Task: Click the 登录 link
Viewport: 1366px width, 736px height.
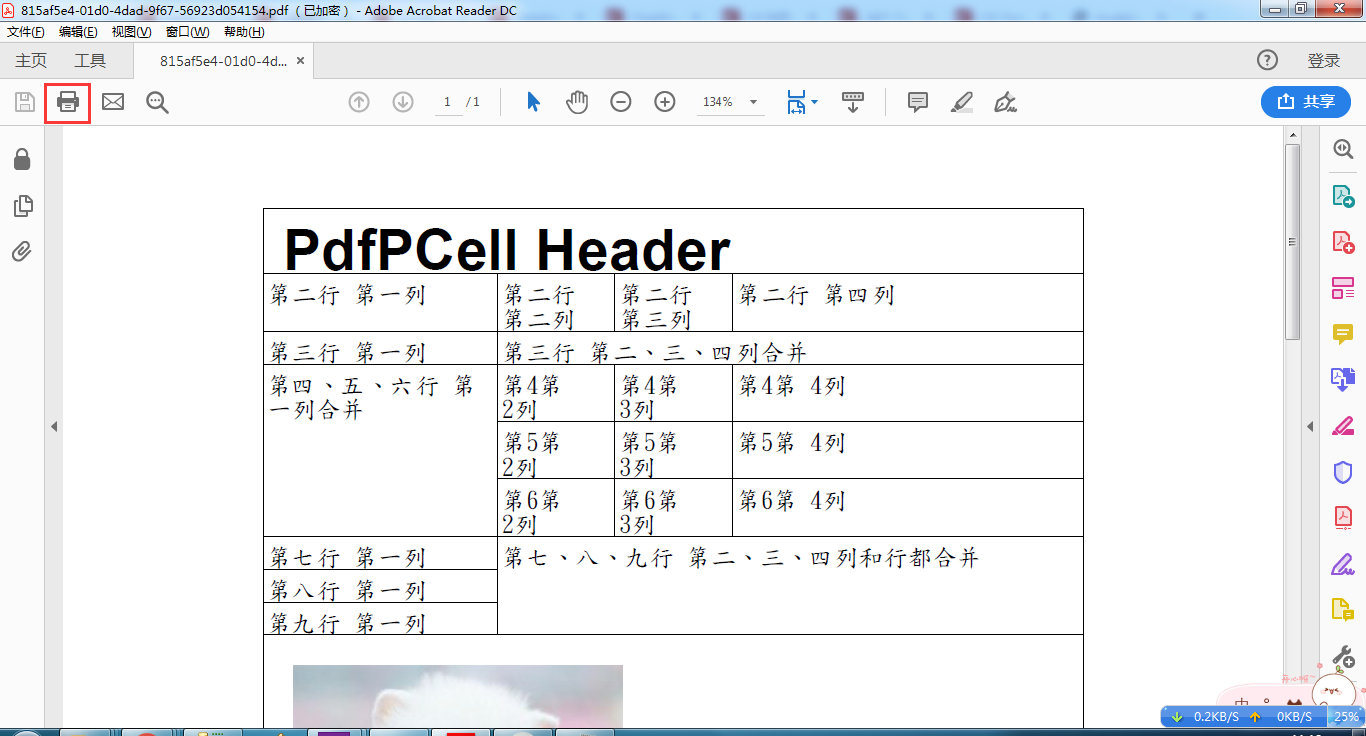Action: (1324, 60)
